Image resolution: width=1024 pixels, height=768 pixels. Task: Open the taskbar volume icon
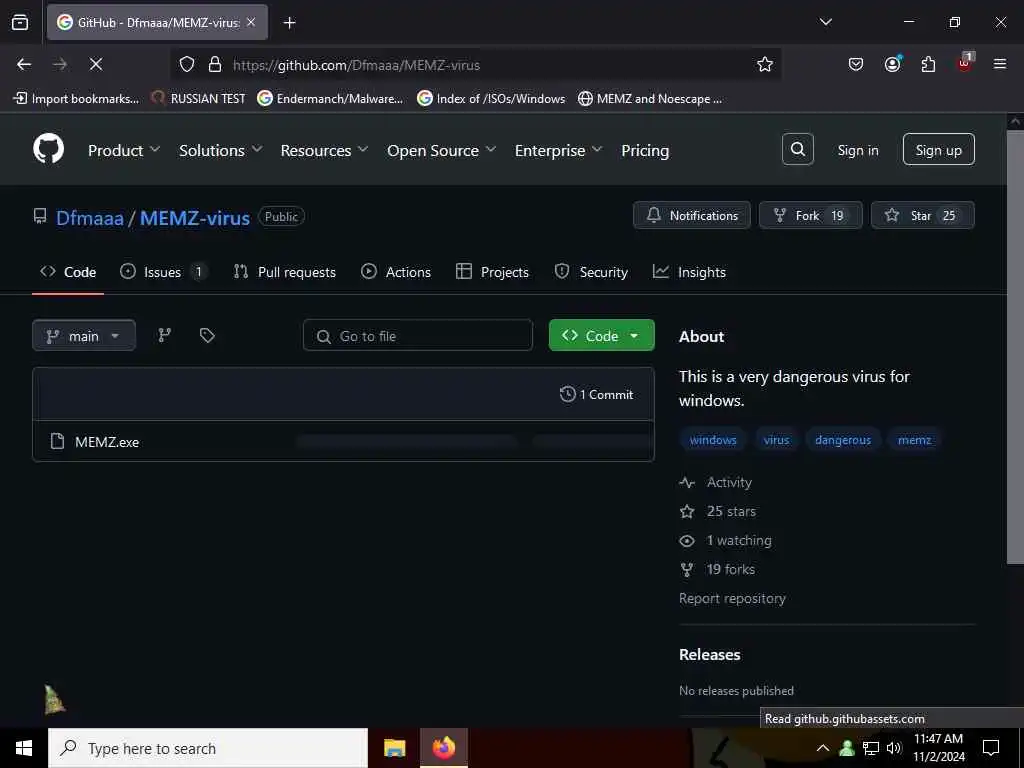(x=894, y=748)
